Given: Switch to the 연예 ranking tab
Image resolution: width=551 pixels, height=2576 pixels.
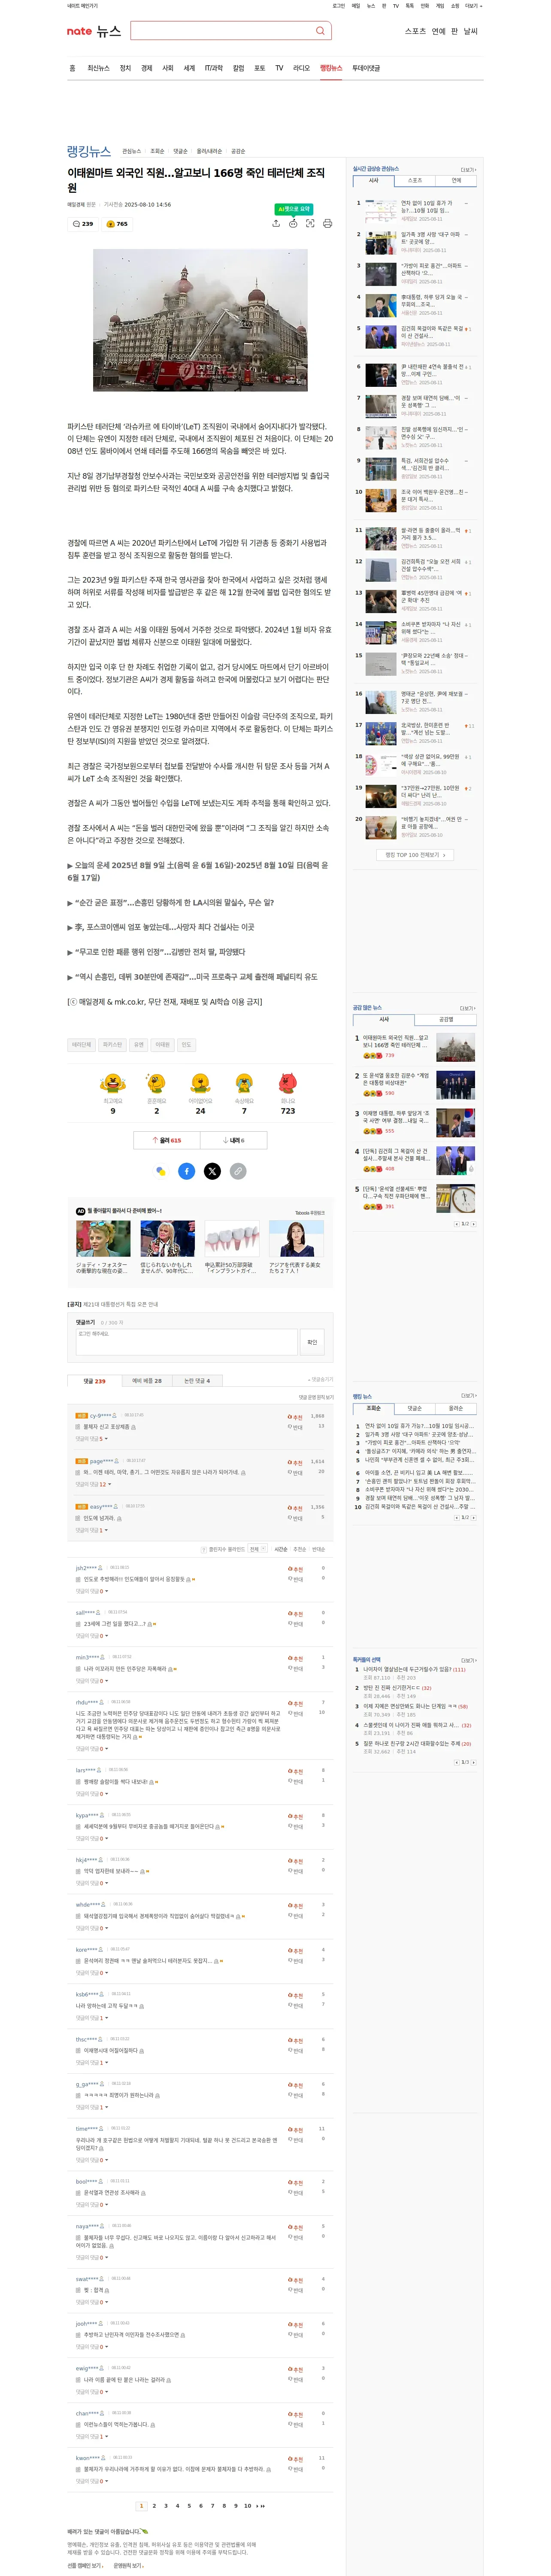Looking at the screenshot, I should click(456, 181).
